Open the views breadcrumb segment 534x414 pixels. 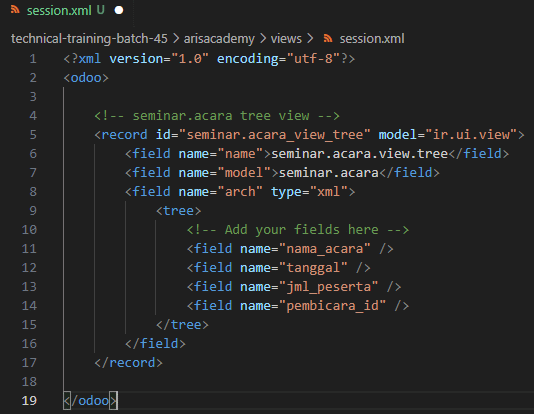point(286,39)
